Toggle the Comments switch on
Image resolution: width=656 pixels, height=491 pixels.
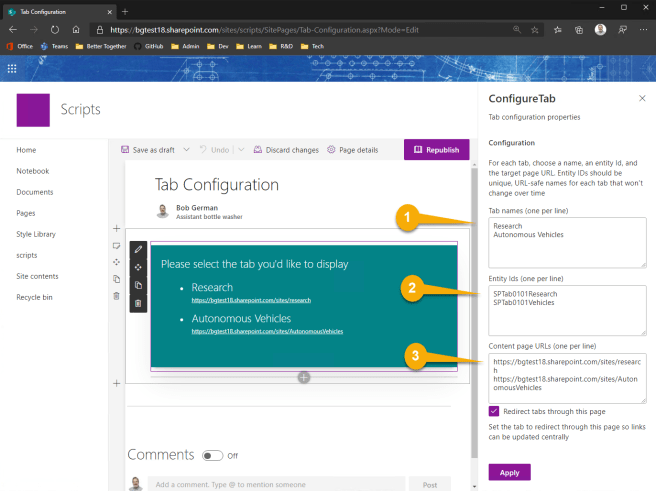(212, 455)
